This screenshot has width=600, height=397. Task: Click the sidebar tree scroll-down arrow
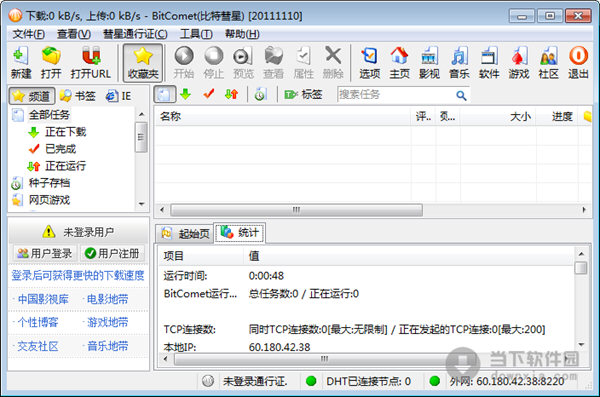(x=142, y=204)
